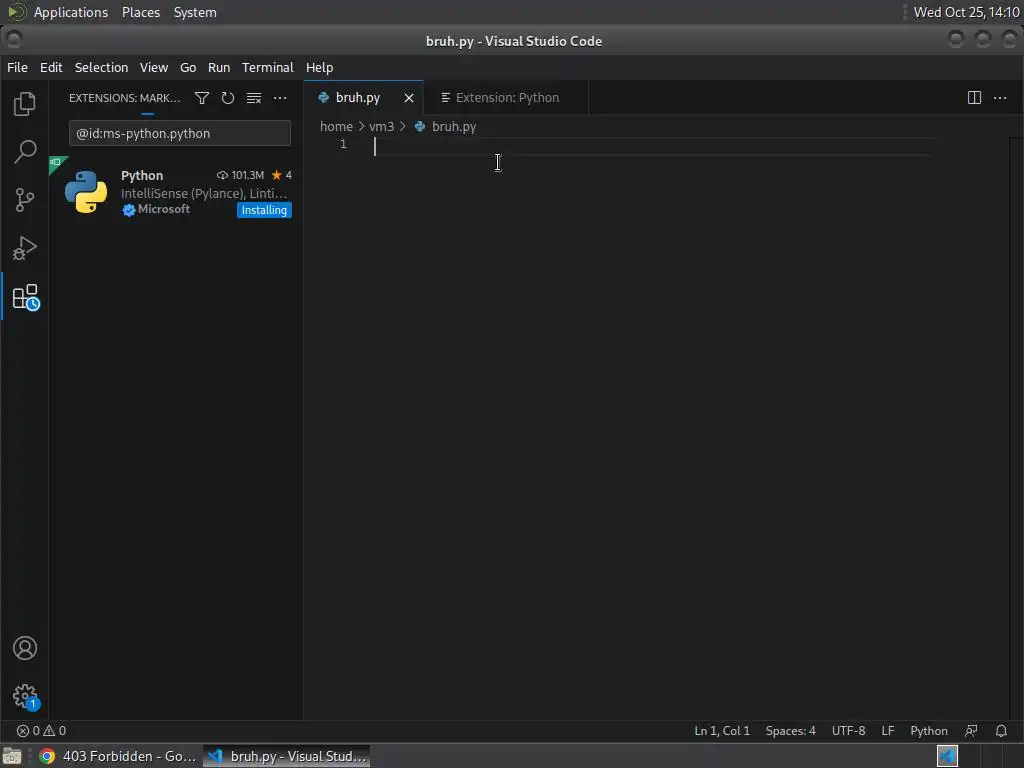Click the show desktop icon in taskbar
Screen dimensions: 1024x768
click(x=12, y=756)
